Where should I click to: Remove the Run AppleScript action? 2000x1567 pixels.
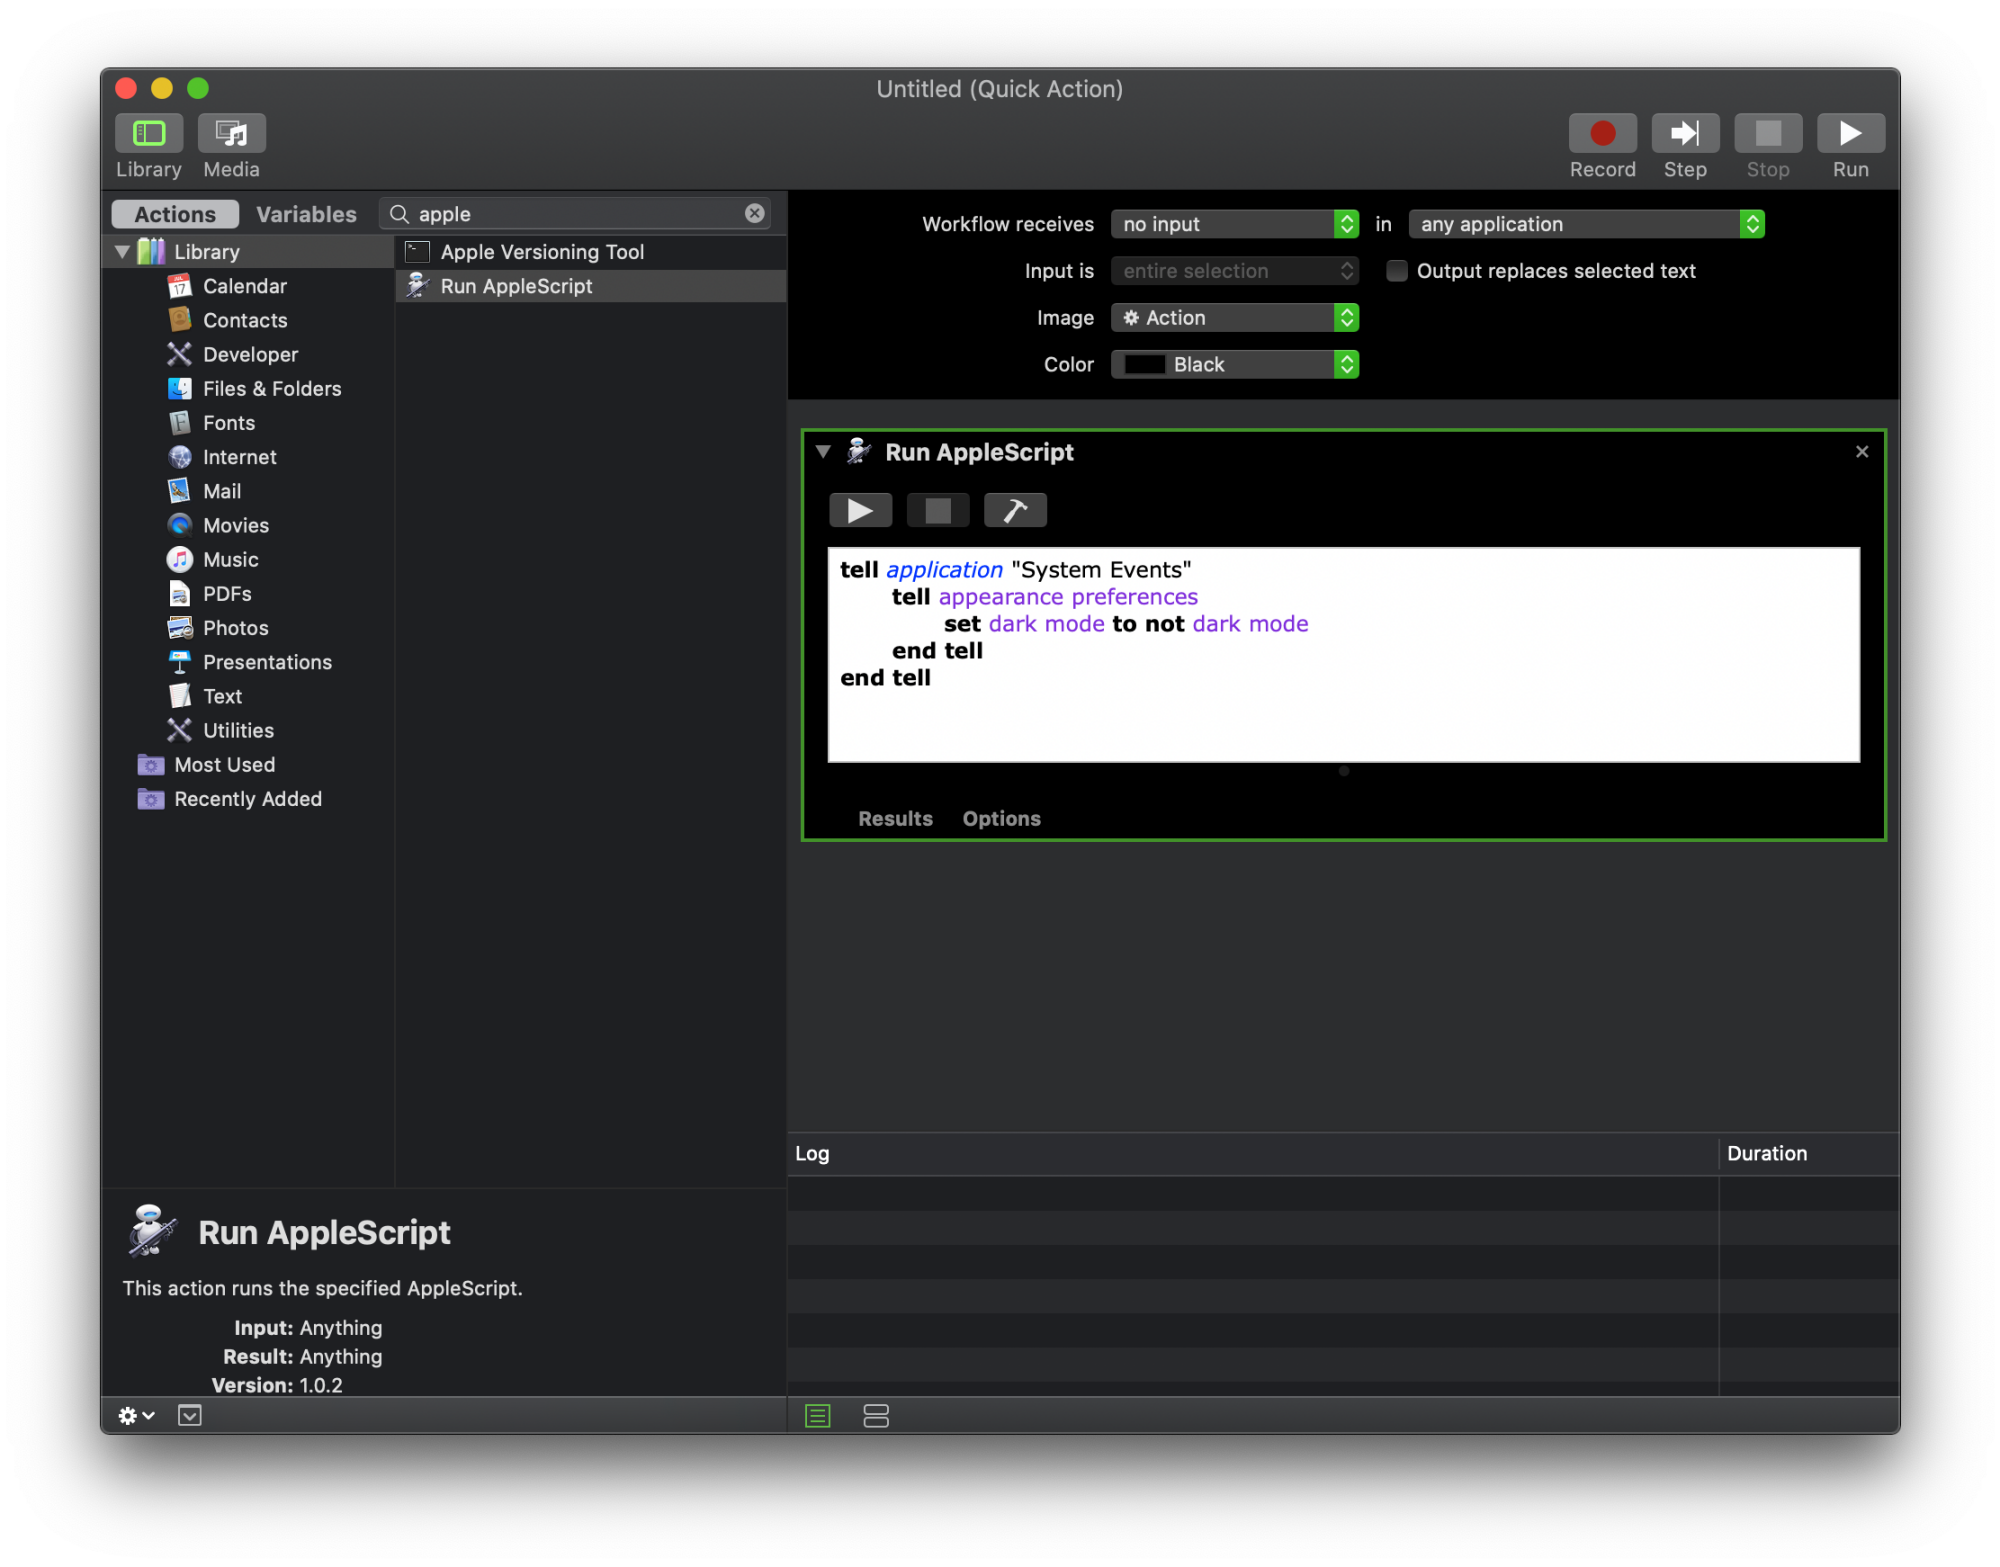[1861, 452]
